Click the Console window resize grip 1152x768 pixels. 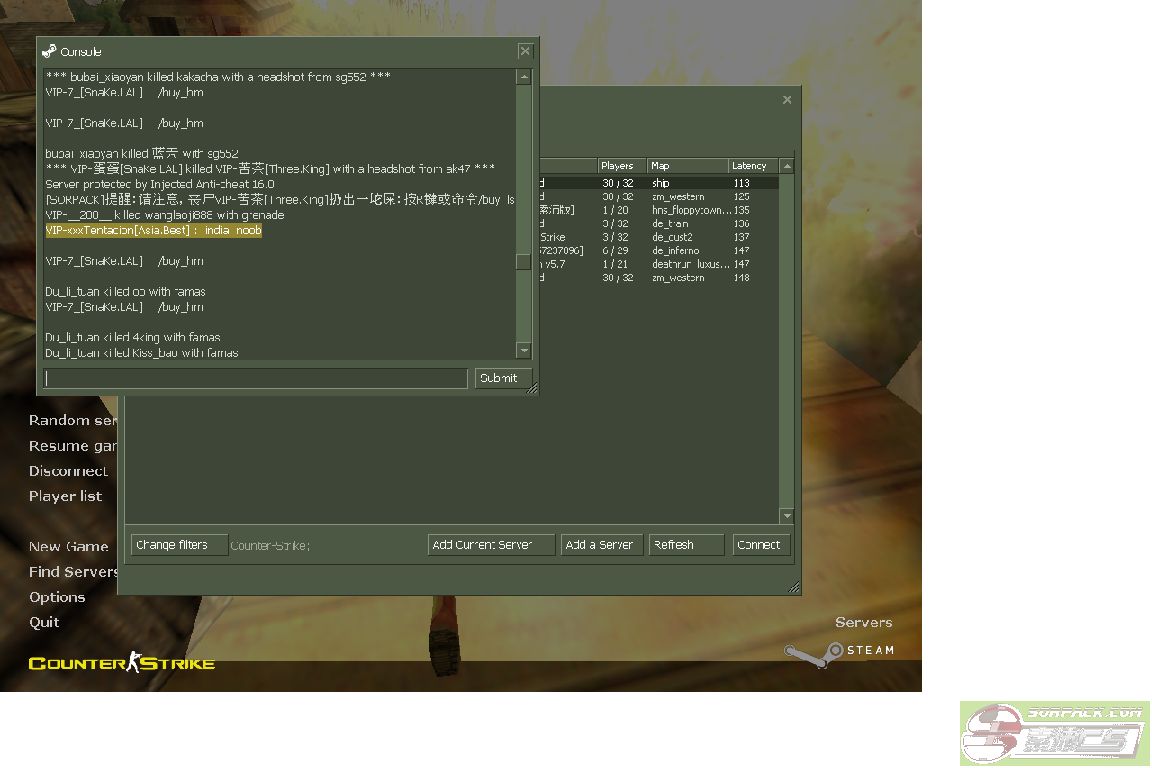532,388
